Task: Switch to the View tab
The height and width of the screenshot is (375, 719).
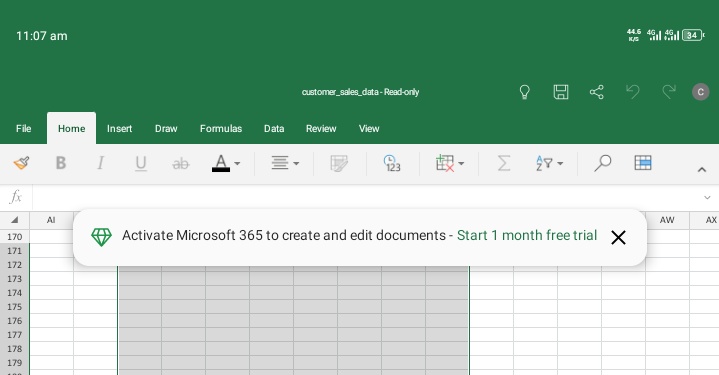Action: pos(369,129)
